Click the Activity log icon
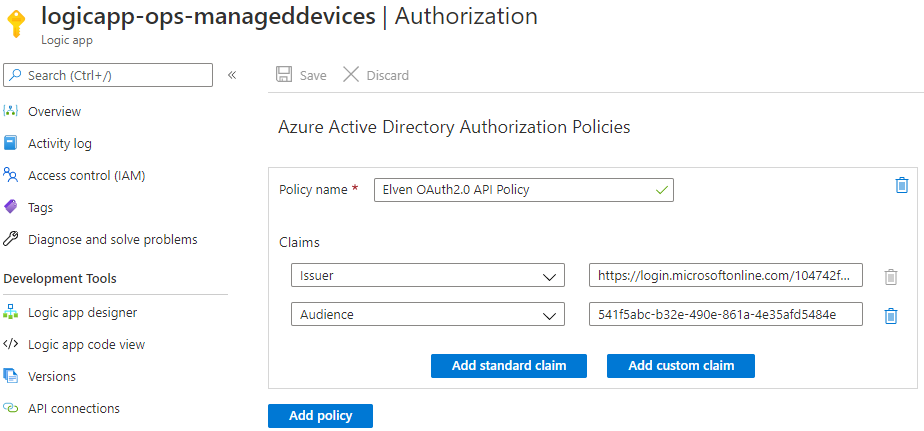This screenshot has width=924, height=431. (x=10, y=143)
